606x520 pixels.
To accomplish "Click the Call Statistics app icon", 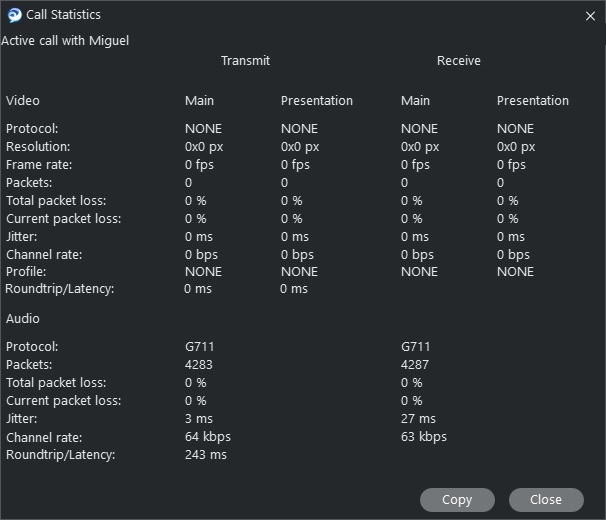I will click(14, 15).
